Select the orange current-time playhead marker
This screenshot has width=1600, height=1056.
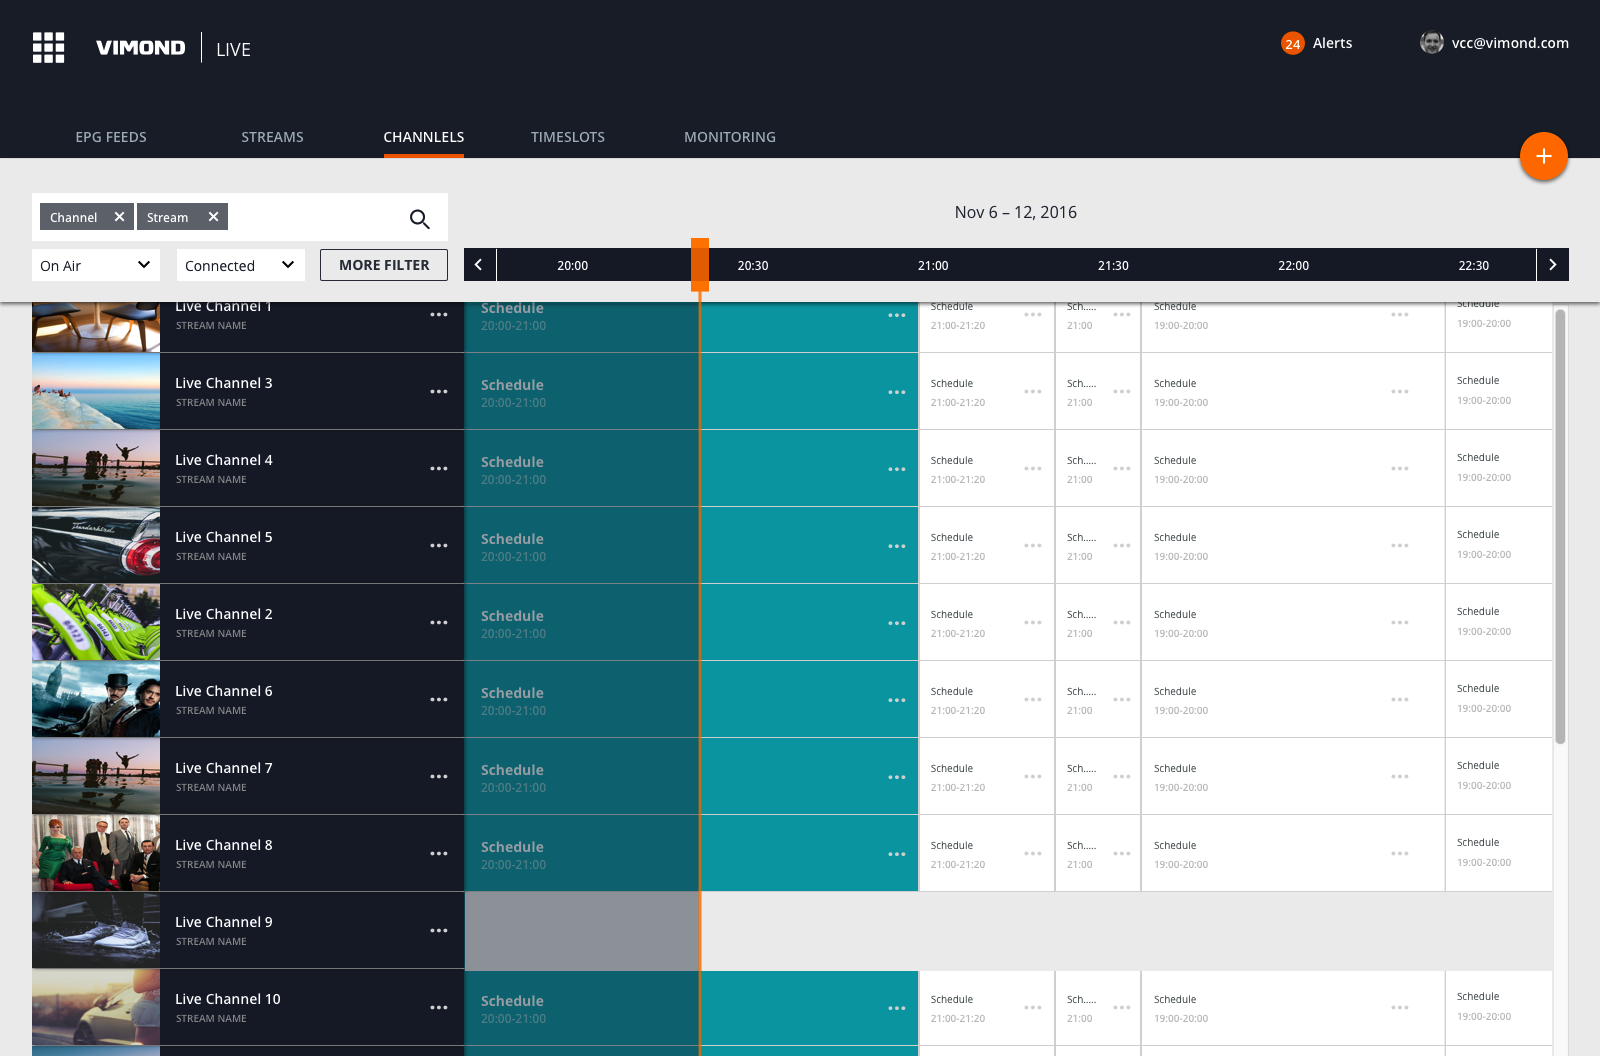coord(700,265)
